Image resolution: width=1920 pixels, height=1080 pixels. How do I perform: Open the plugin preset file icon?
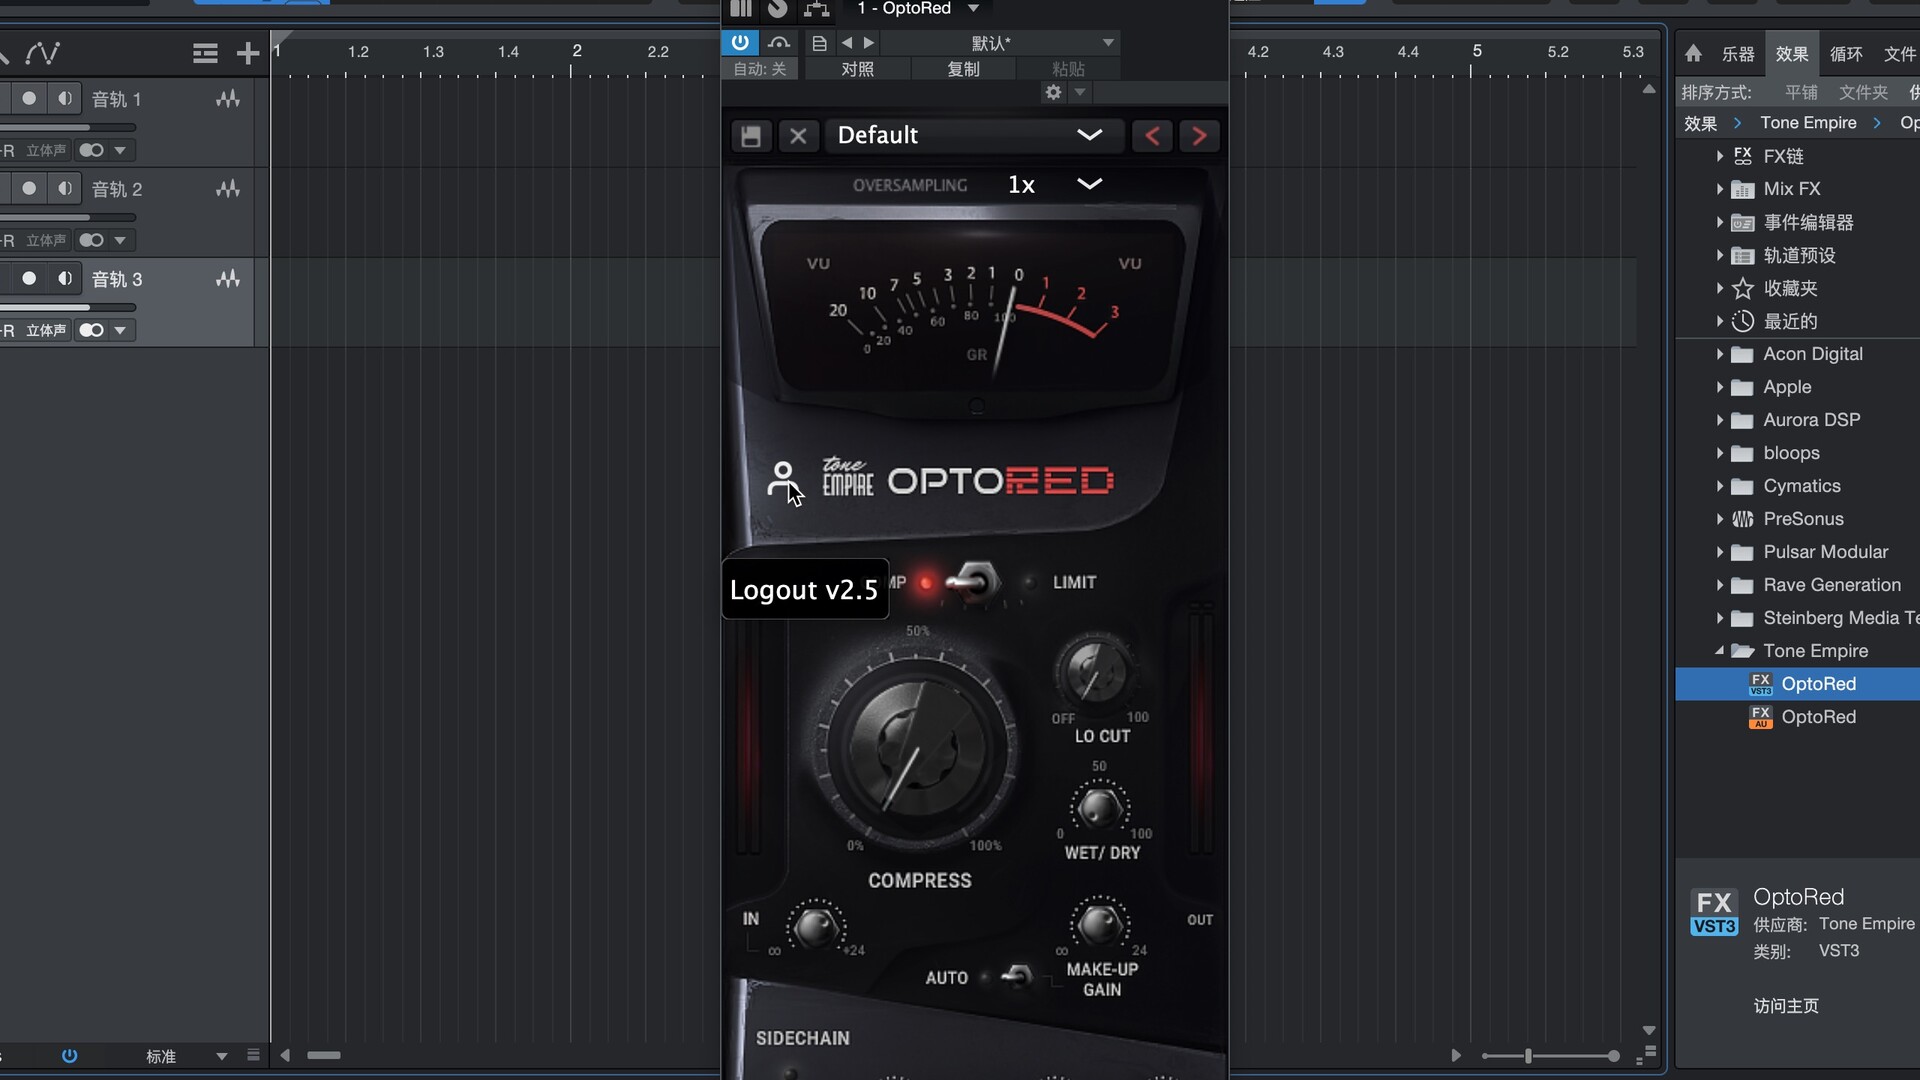coord(819,43)
